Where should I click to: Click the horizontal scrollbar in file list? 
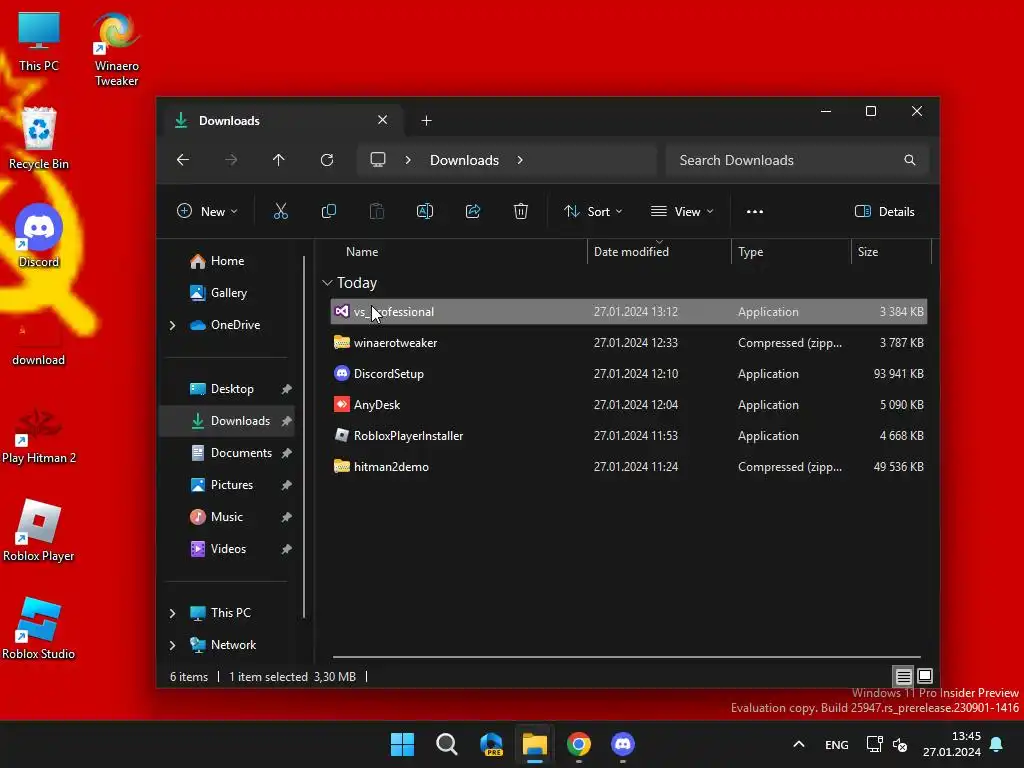pyautogui.click(x=627, y=657)
